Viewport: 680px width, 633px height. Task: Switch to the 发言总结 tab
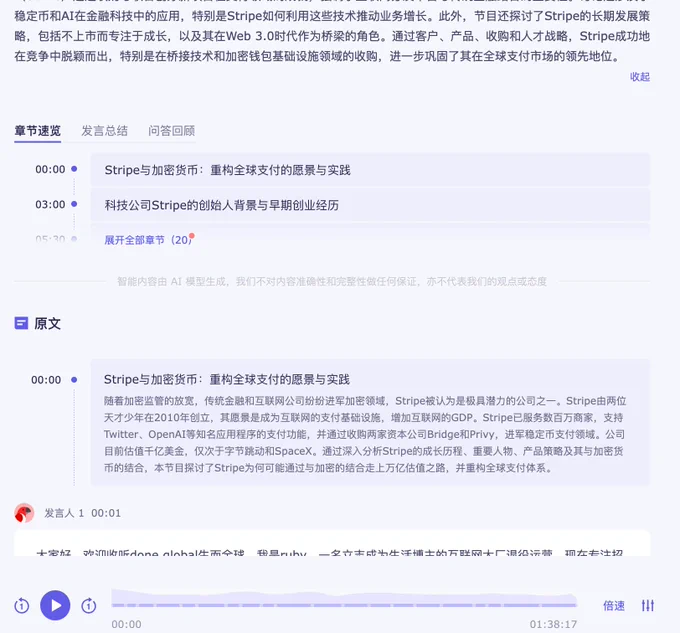coord(105,131)
